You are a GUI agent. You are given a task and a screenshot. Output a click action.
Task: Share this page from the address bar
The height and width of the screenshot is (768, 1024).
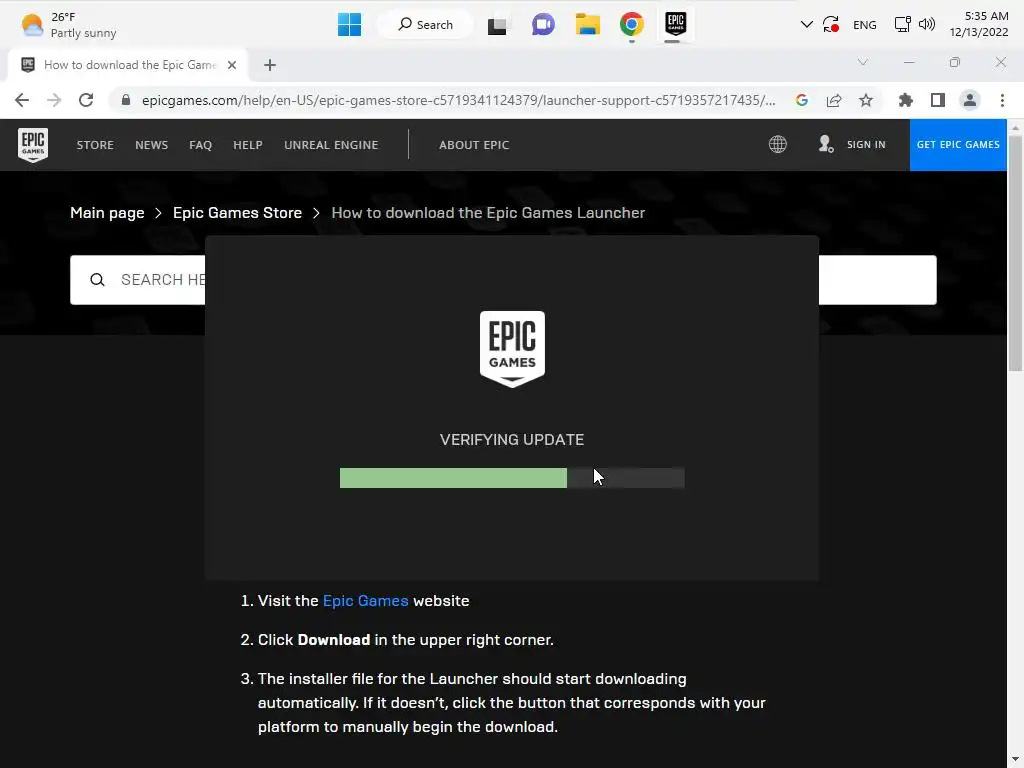click(x=833, y=100)
